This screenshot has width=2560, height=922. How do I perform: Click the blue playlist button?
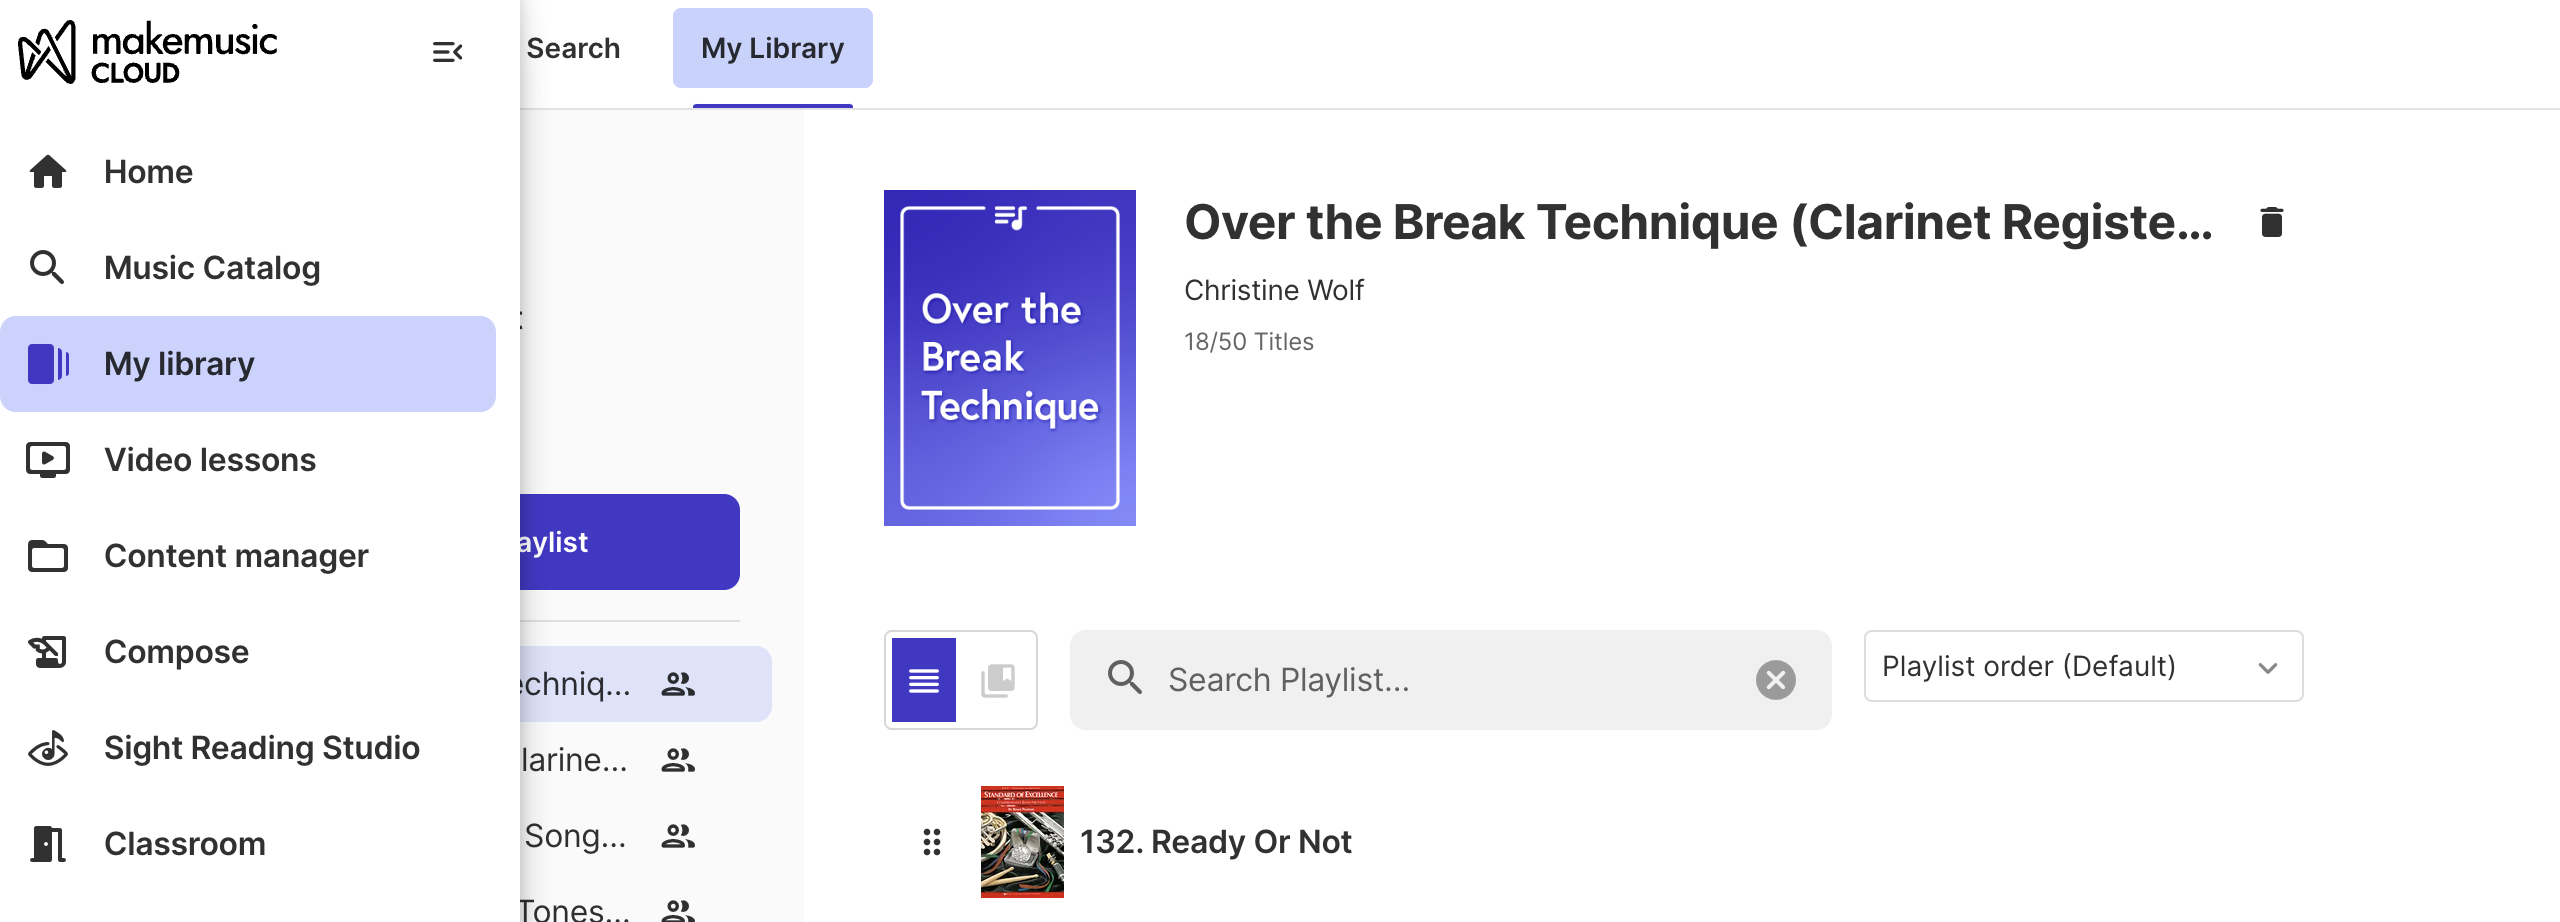tap(630, 542)
